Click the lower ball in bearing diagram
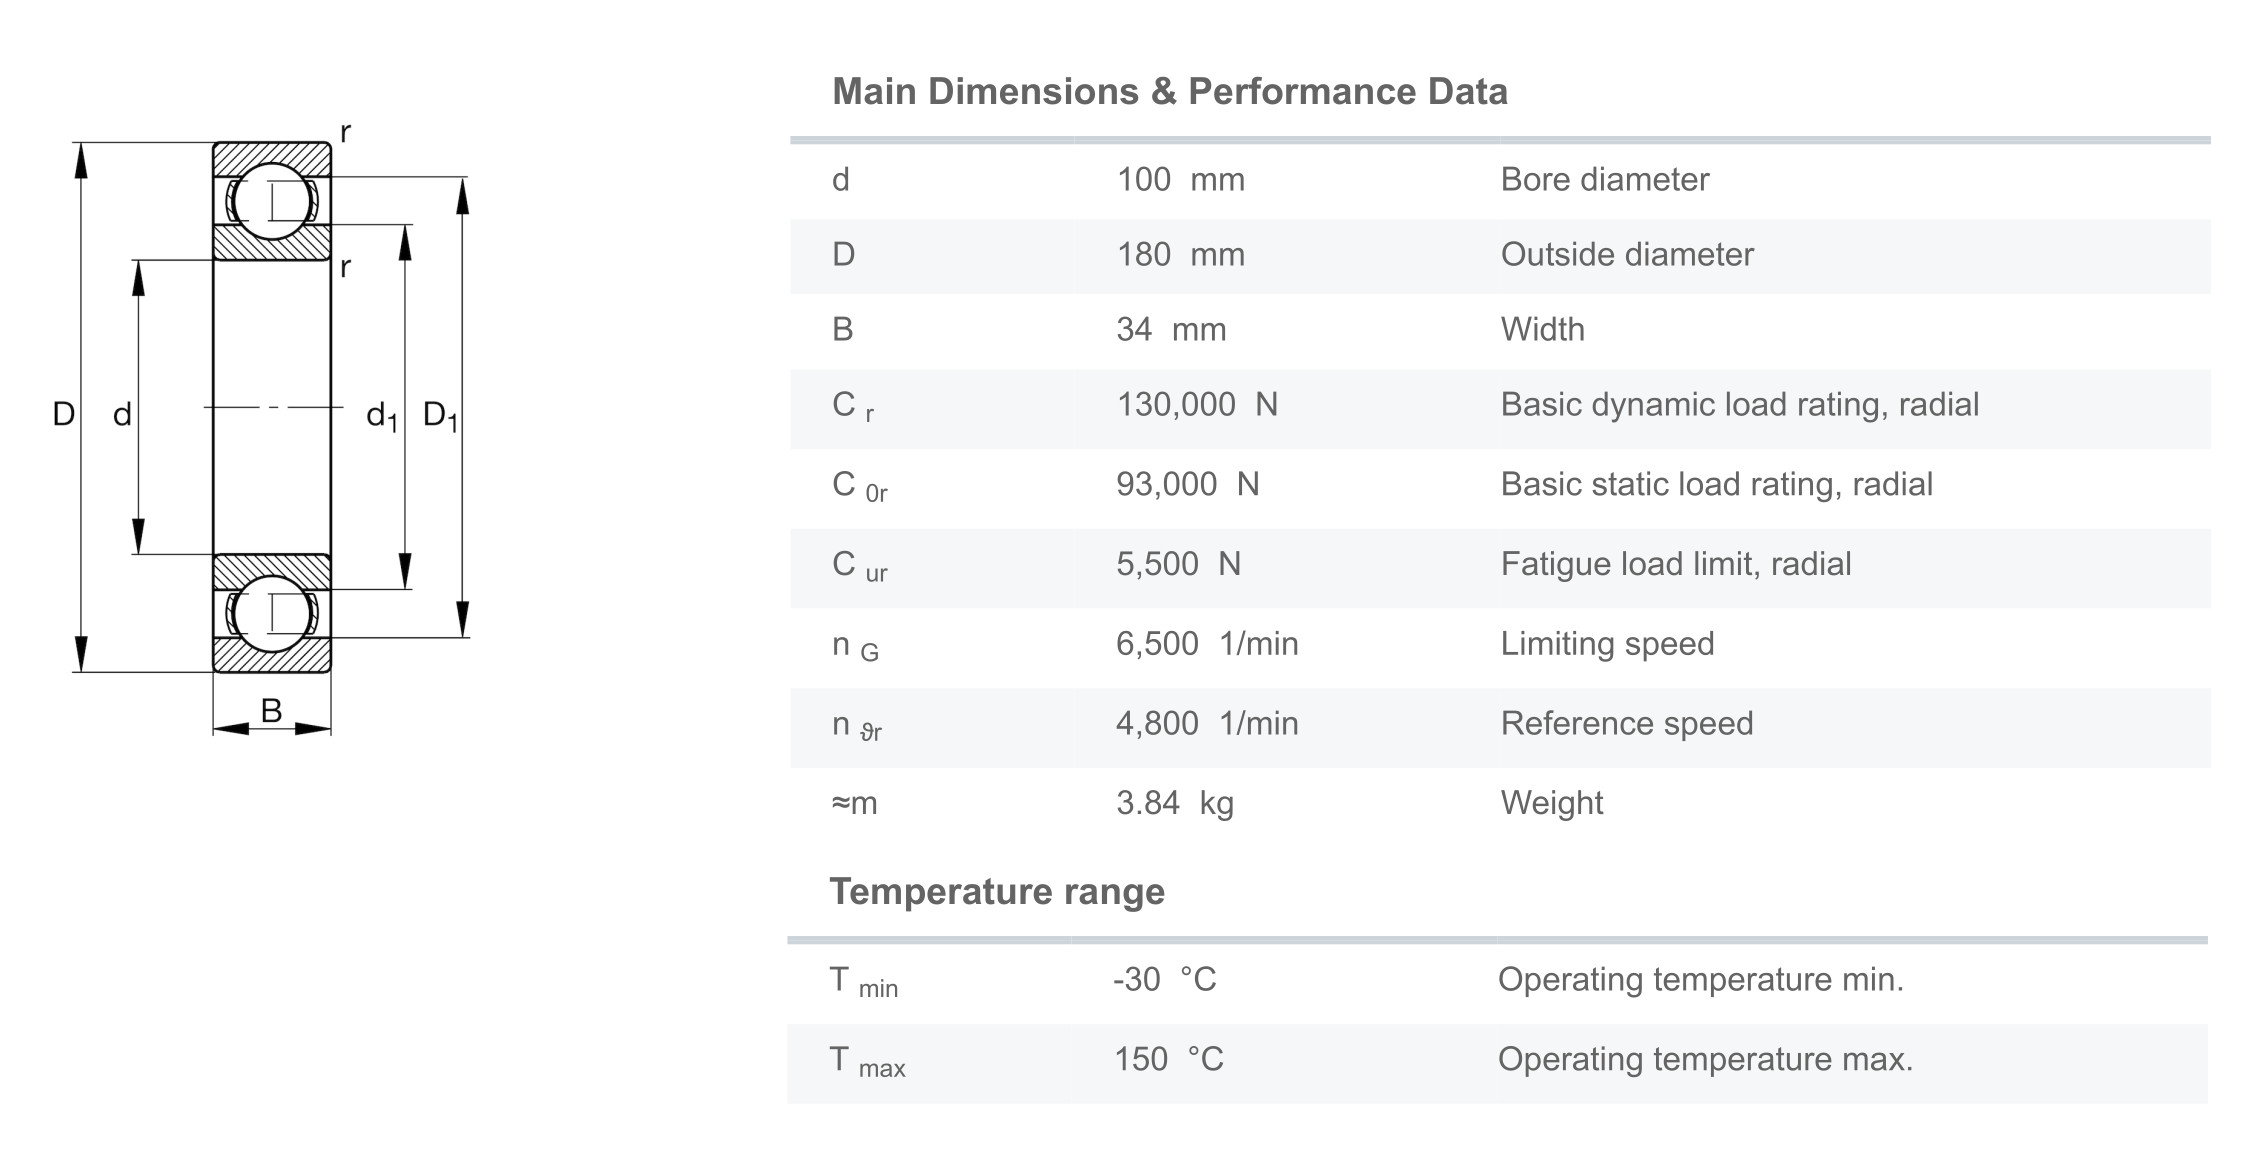 tap(272, 613)
